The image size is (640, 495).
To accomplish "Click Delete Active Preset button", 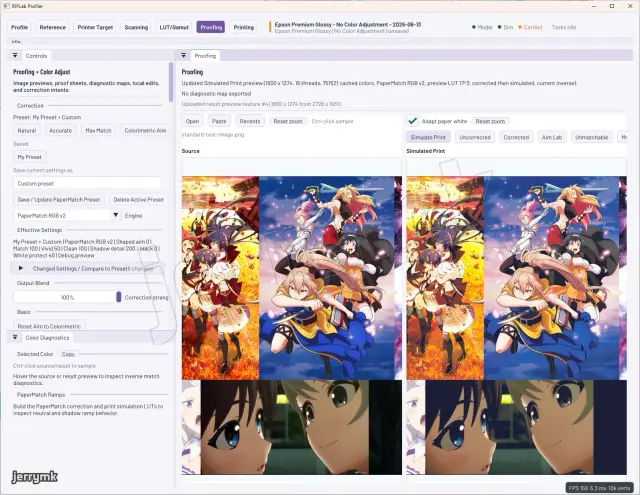I will pyautogui.click(x=138, y=200).
